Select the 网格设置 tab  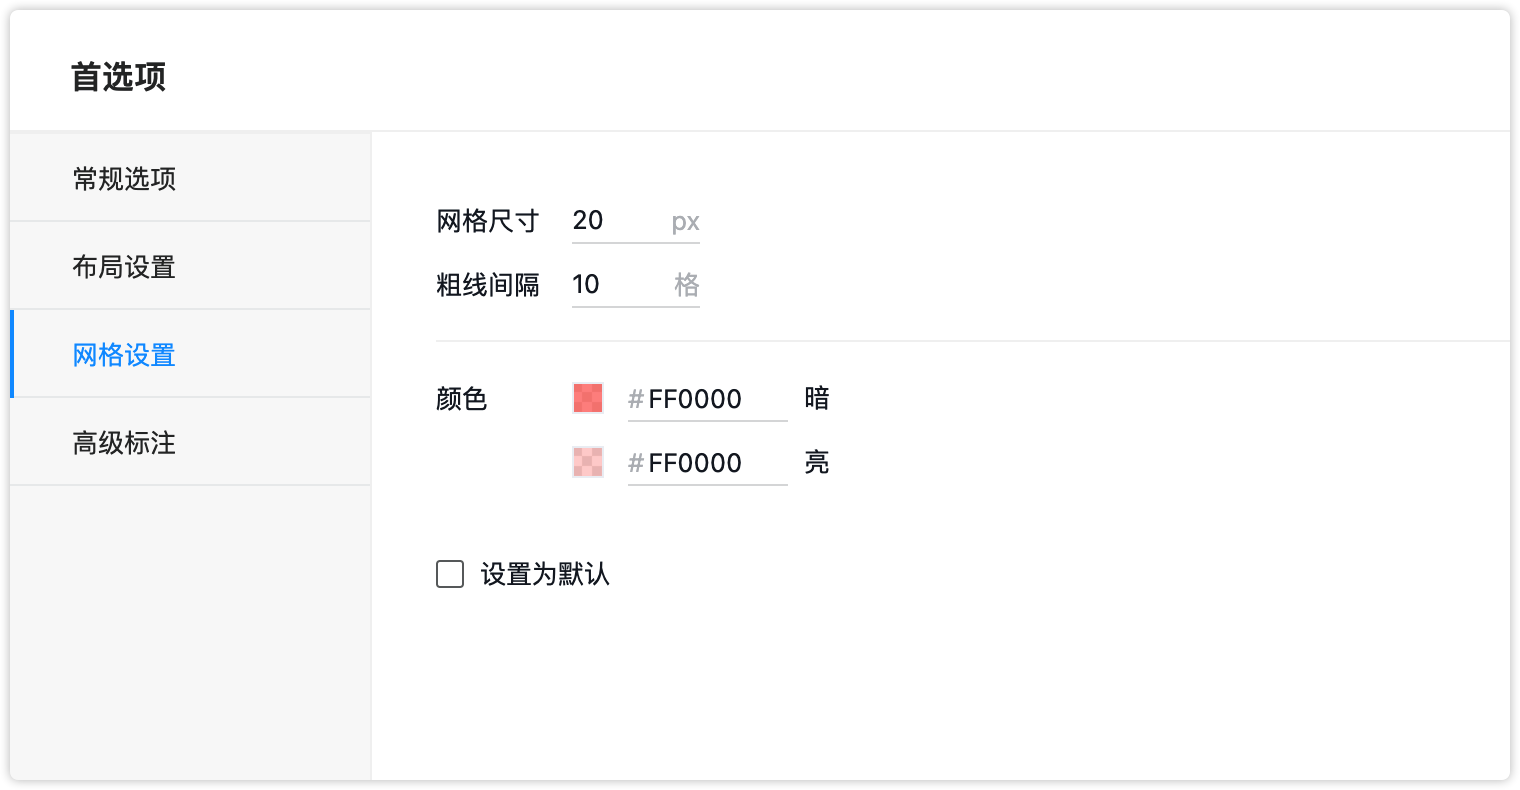125,355
